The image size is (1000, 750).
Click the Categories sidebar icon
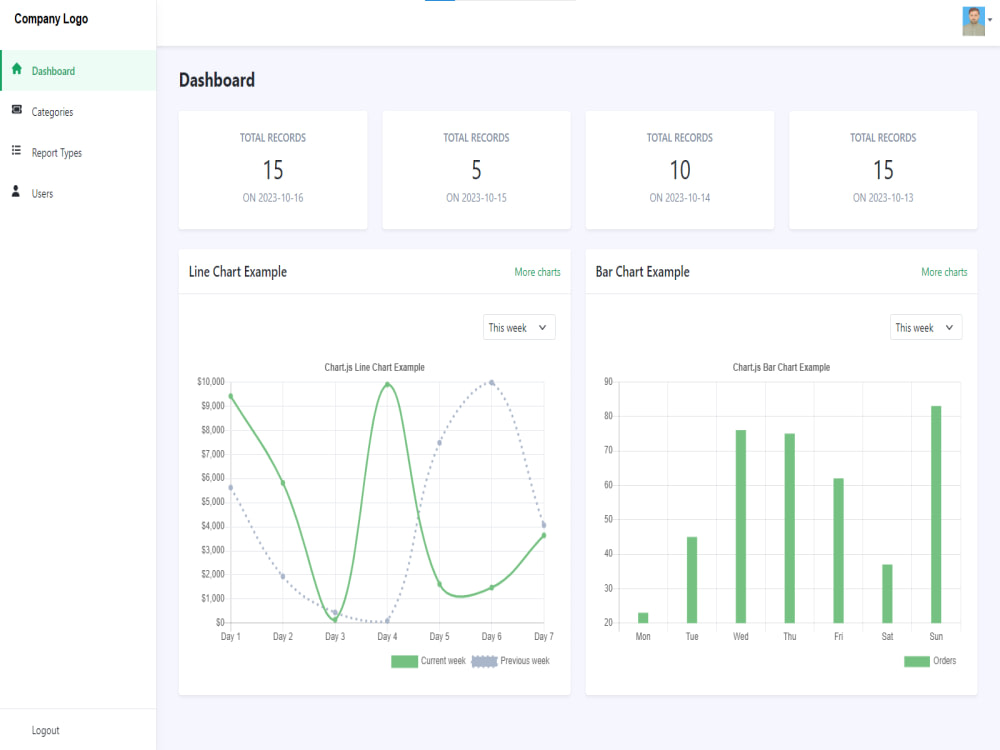tap(17, 110)
